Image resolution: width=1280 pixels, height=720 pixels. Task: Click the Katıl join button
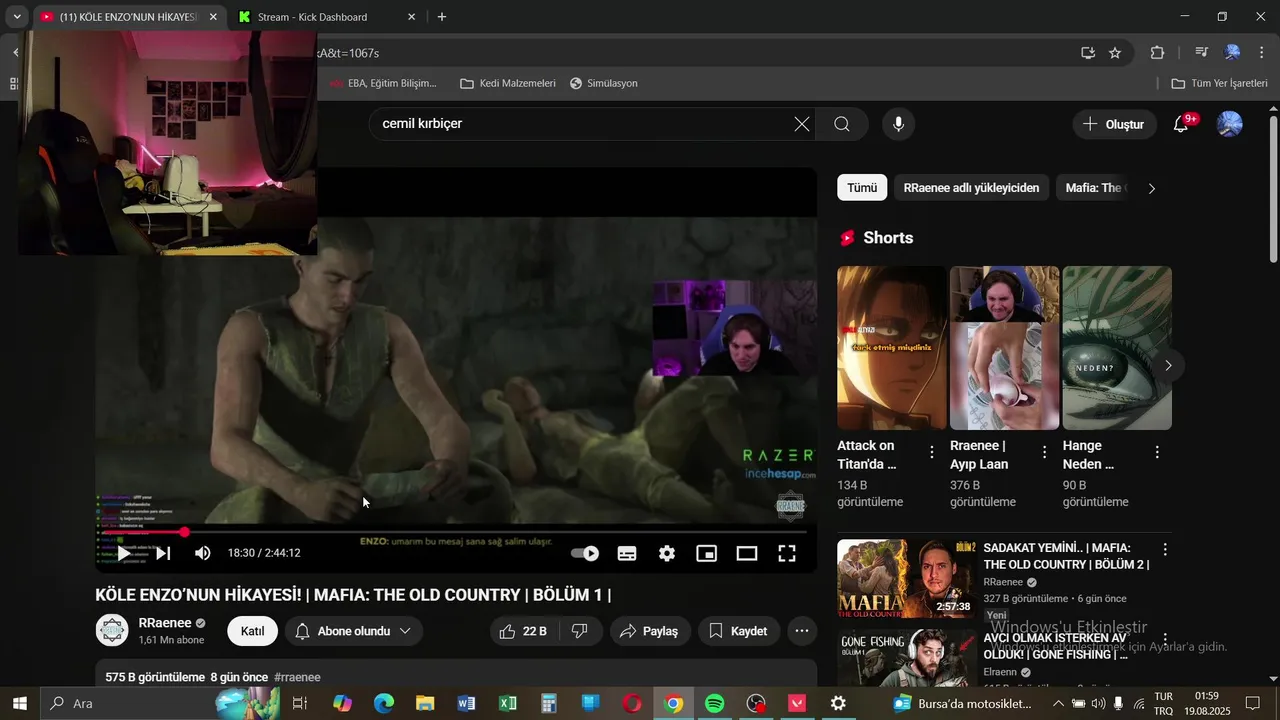(252, 631)
